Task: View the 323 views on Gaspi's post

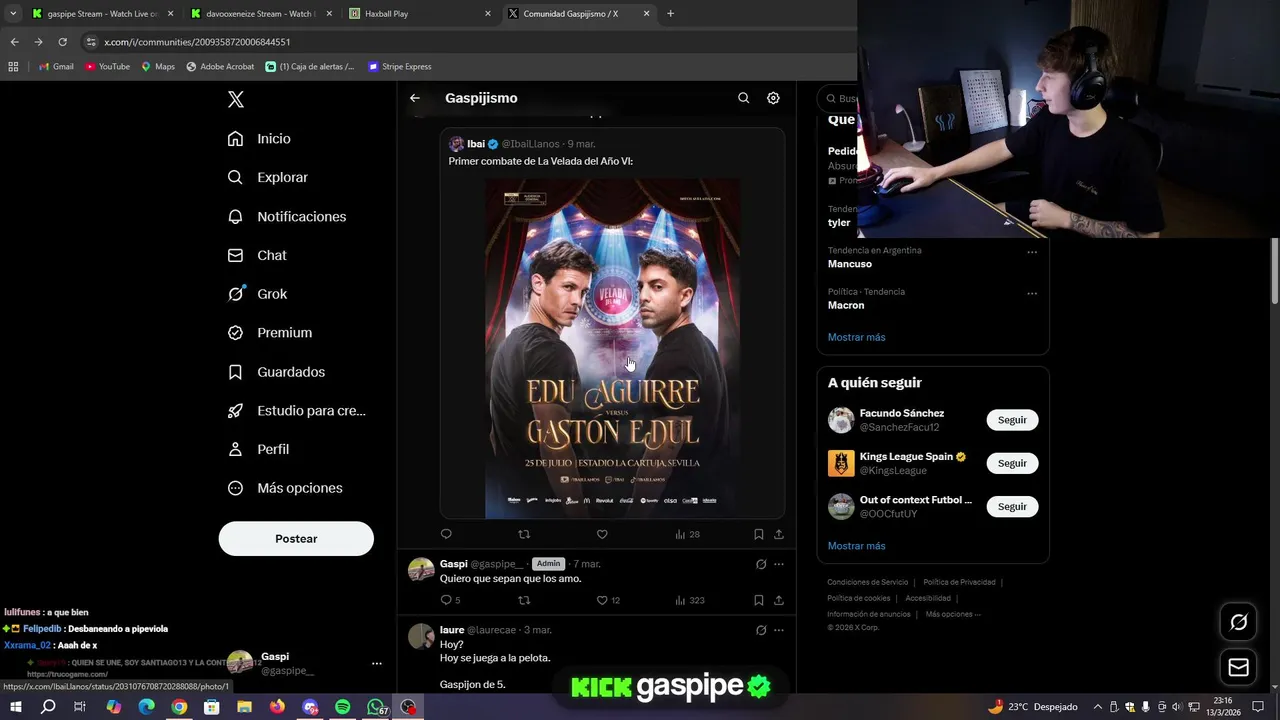Action: 690,600
